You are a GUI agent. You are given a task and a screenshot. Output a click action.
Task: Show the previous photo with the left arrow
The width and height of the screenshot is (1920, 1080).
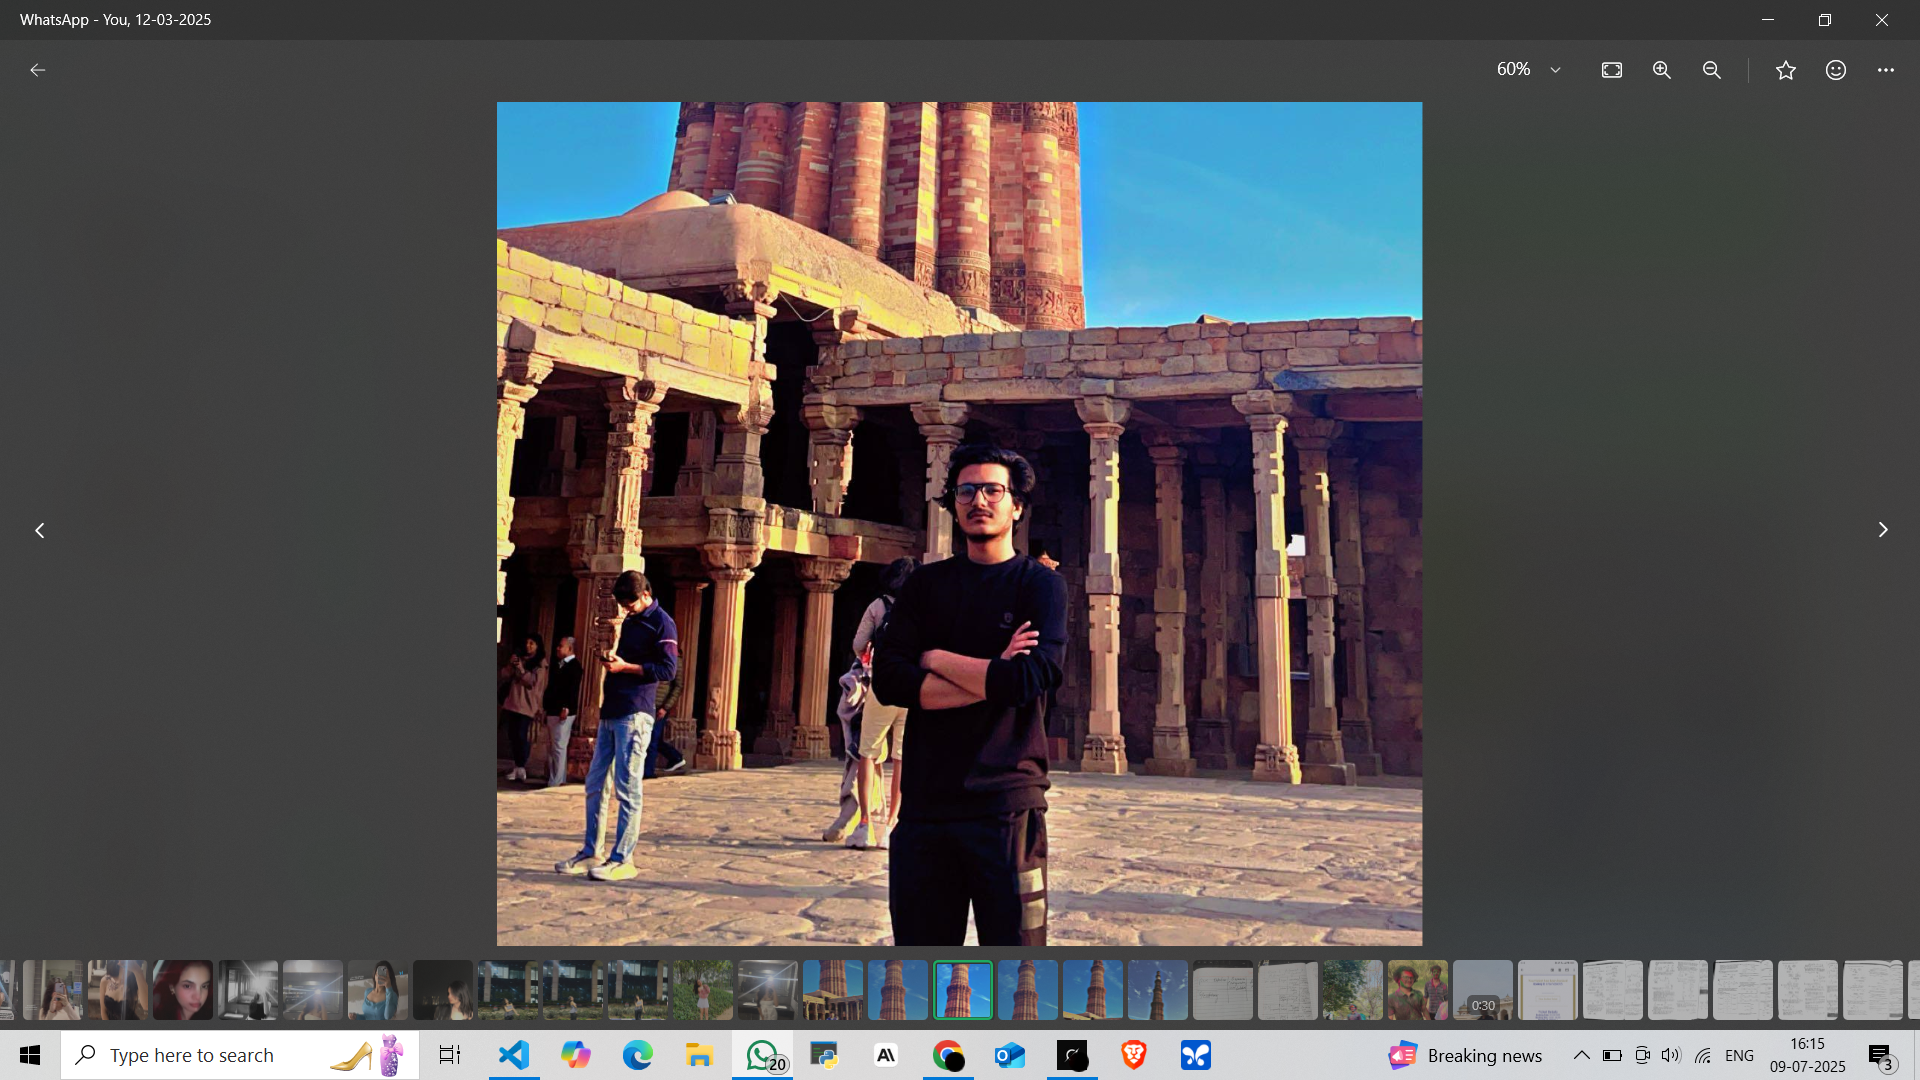[x=39, y=529]
